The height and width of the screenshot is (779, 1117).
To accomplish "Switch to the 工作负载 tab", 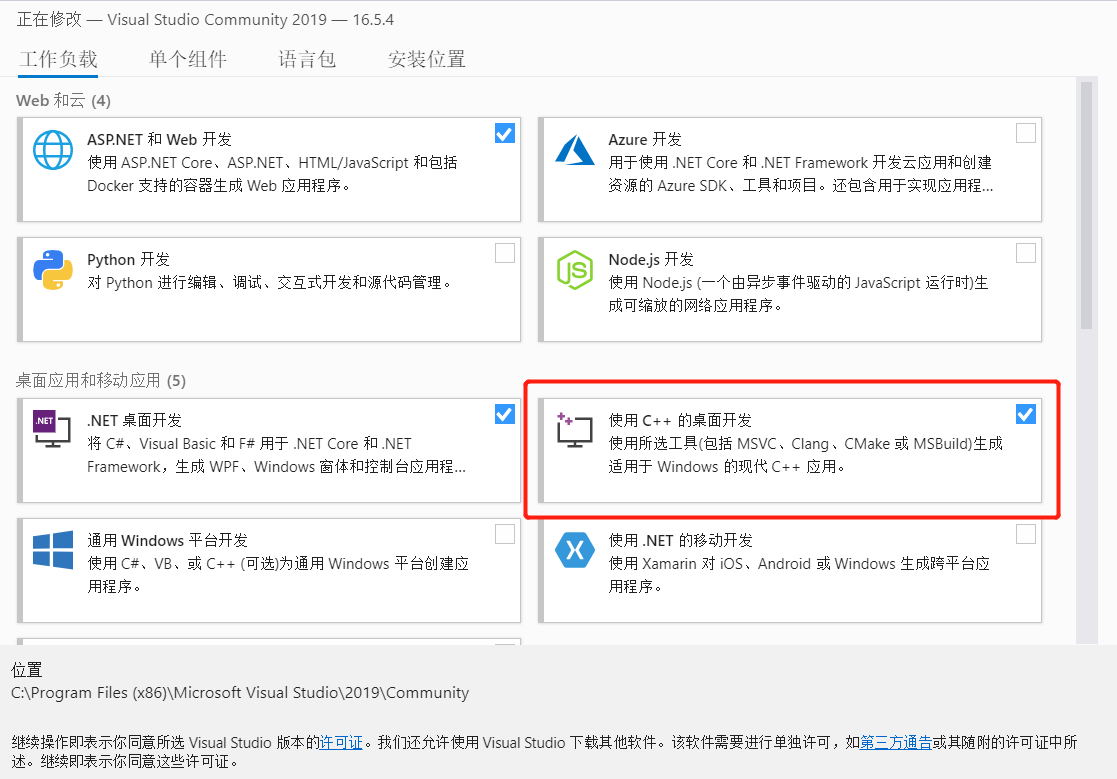I will 58,59.
